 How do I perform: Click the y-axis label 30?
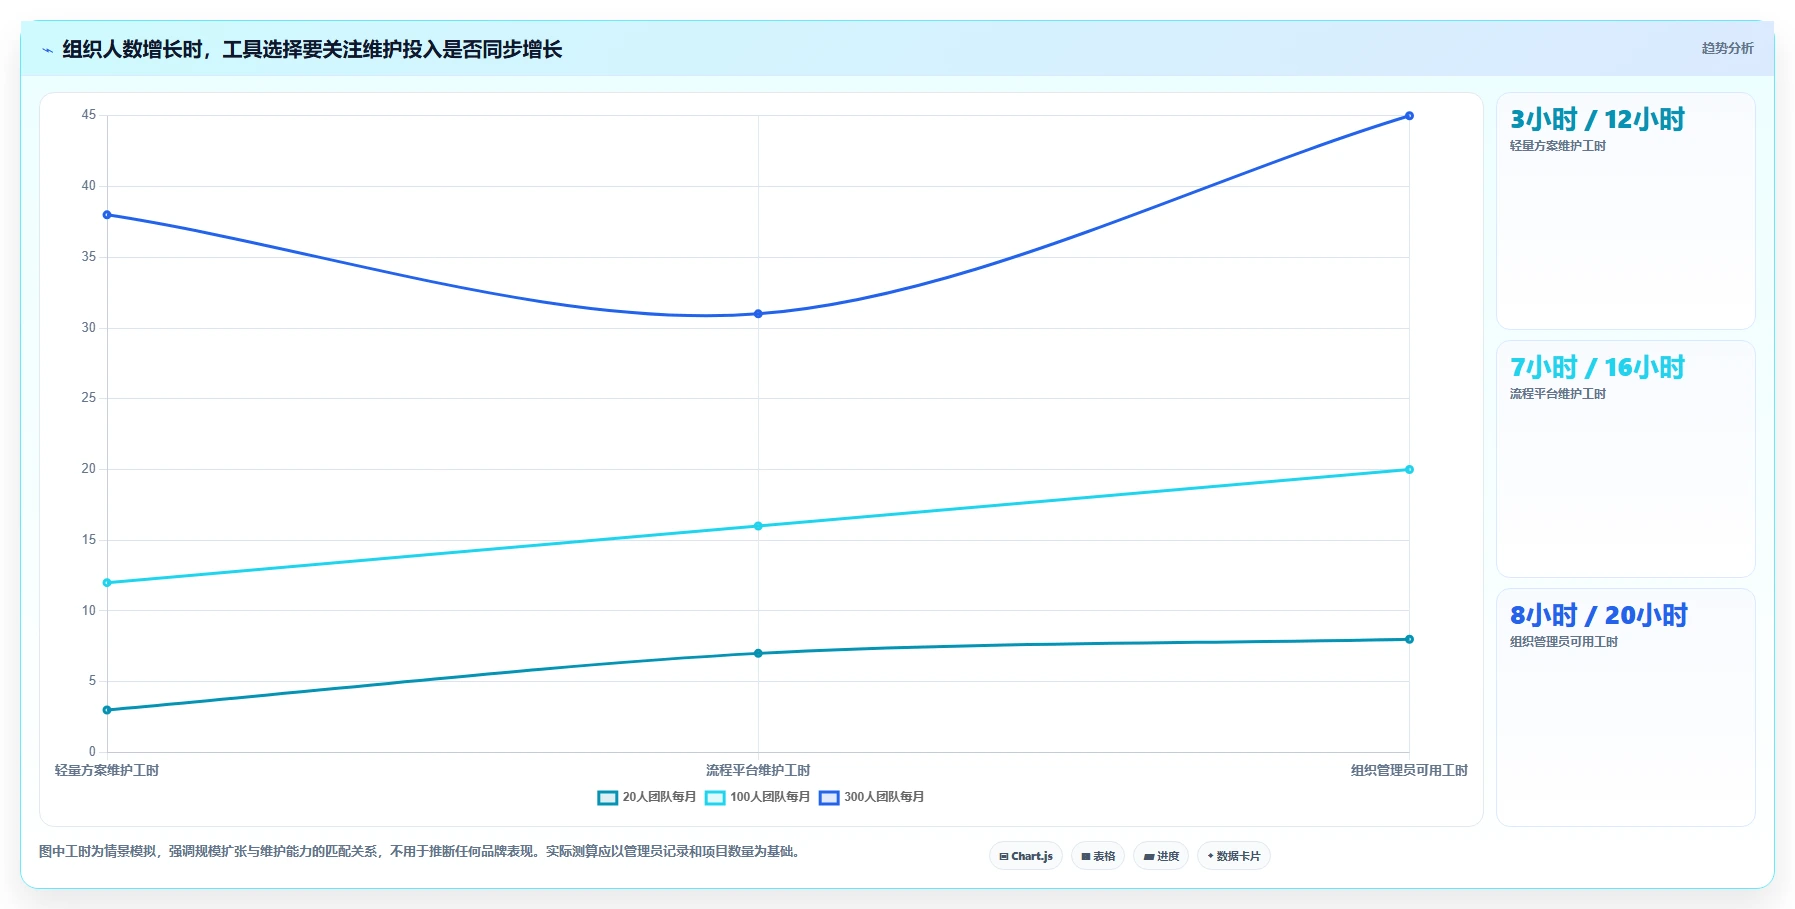click(x=89, y=328)
